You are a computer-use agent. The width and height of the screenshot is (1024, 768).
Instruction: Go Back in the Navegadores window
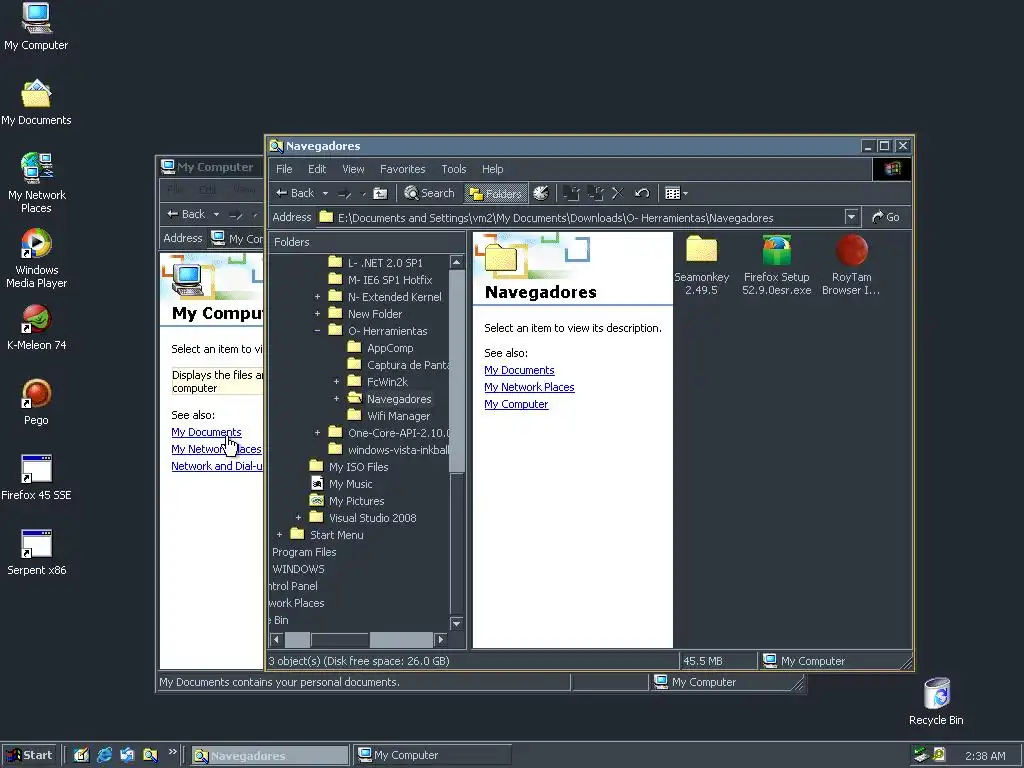295,193
